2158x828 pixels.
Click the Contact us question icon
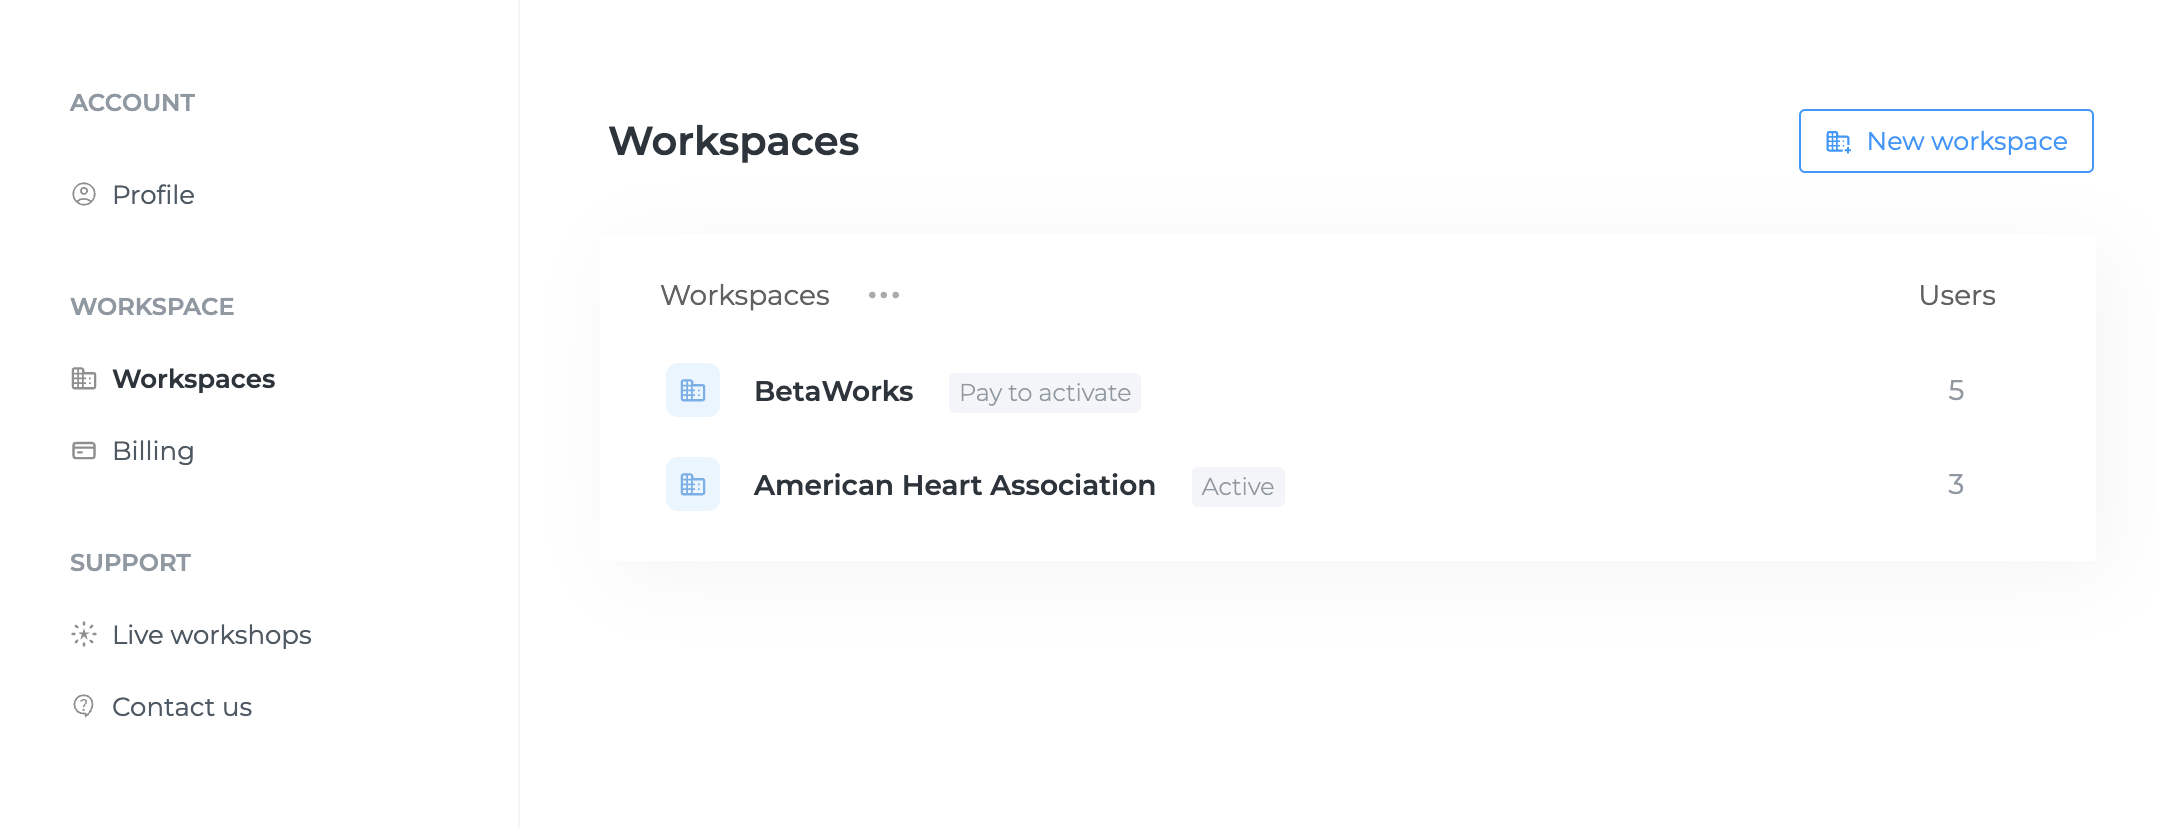coord(84,706)
